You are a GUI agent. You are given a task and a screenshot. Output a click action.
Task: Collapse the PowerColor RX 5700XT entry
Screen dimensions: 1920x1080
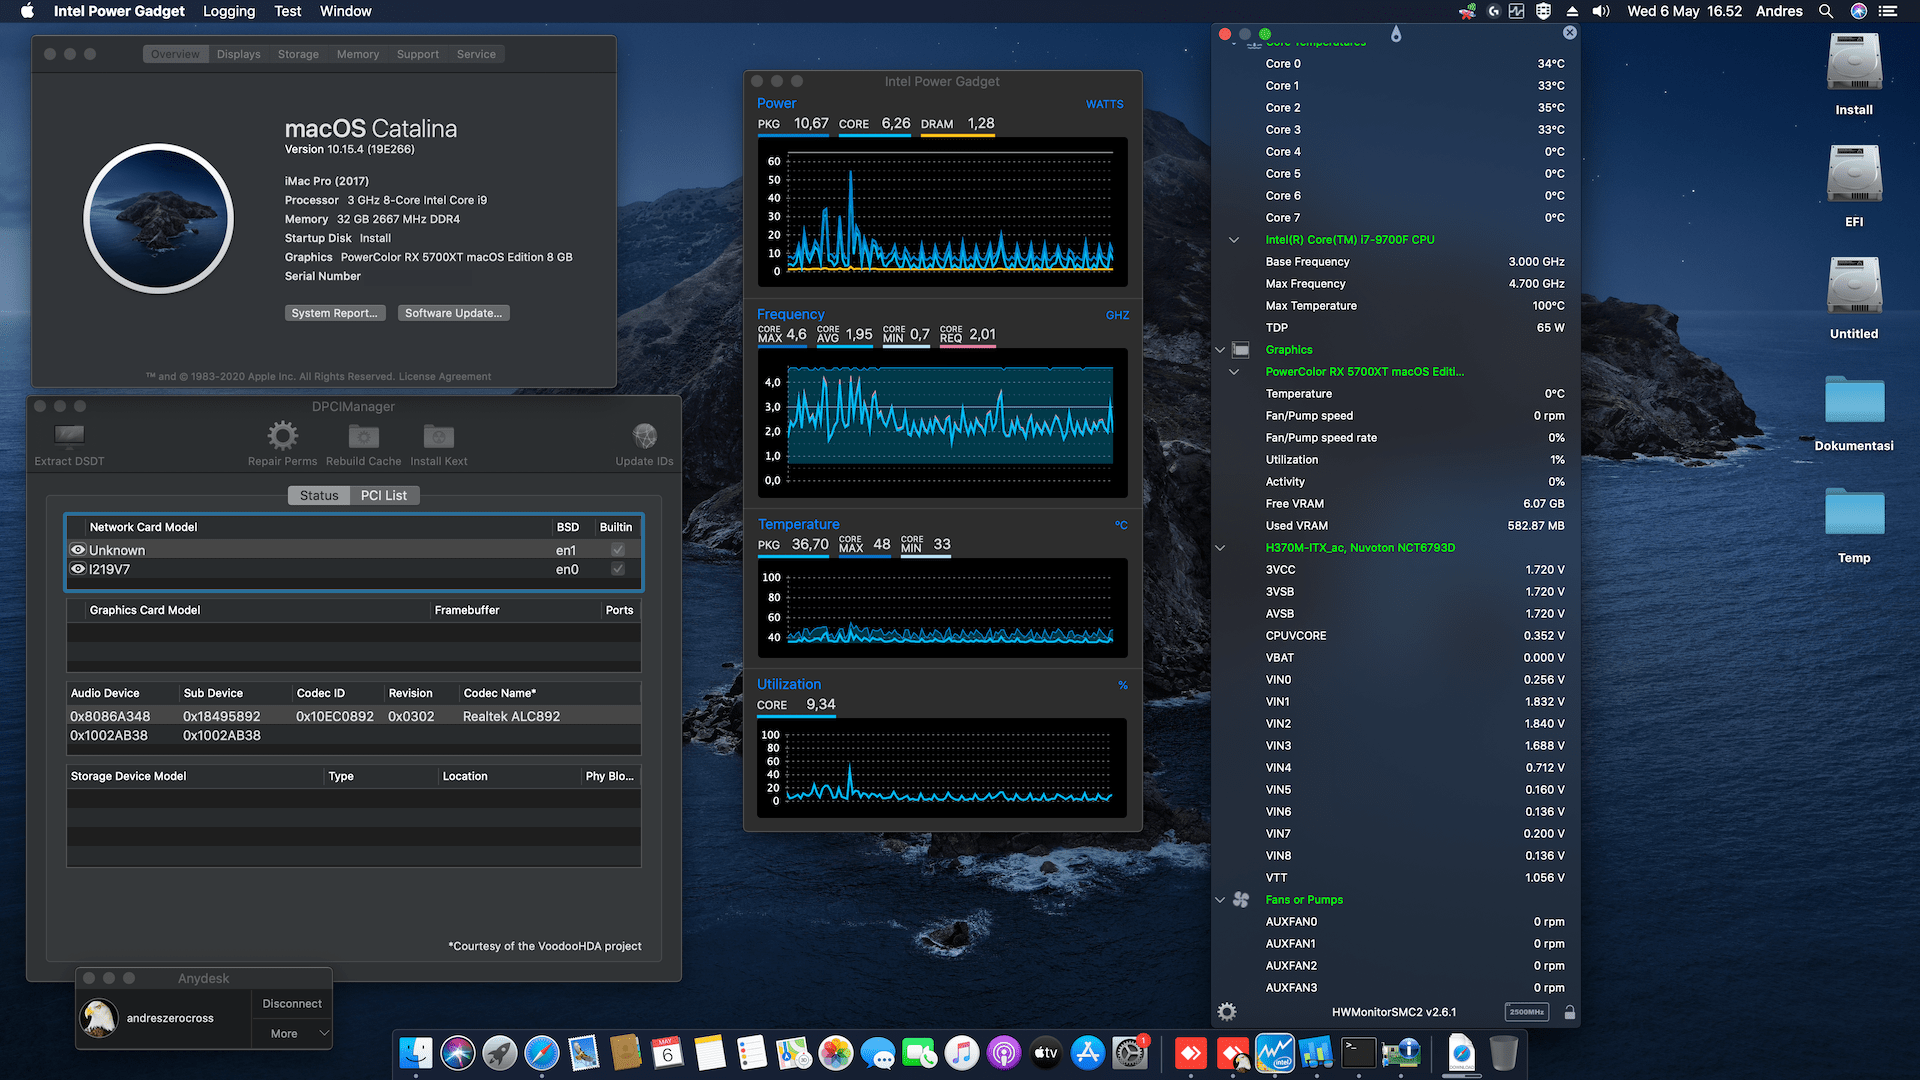pyautogui.click(x=1234, y=371)
